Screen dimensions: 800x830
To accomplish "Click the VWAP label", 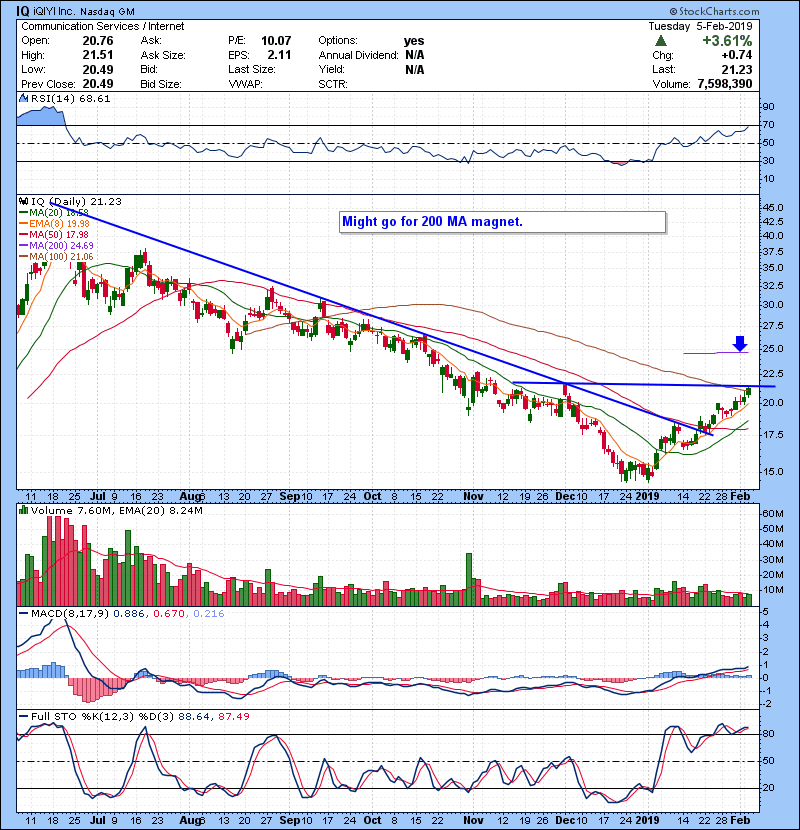I will (x=246, y=84).
